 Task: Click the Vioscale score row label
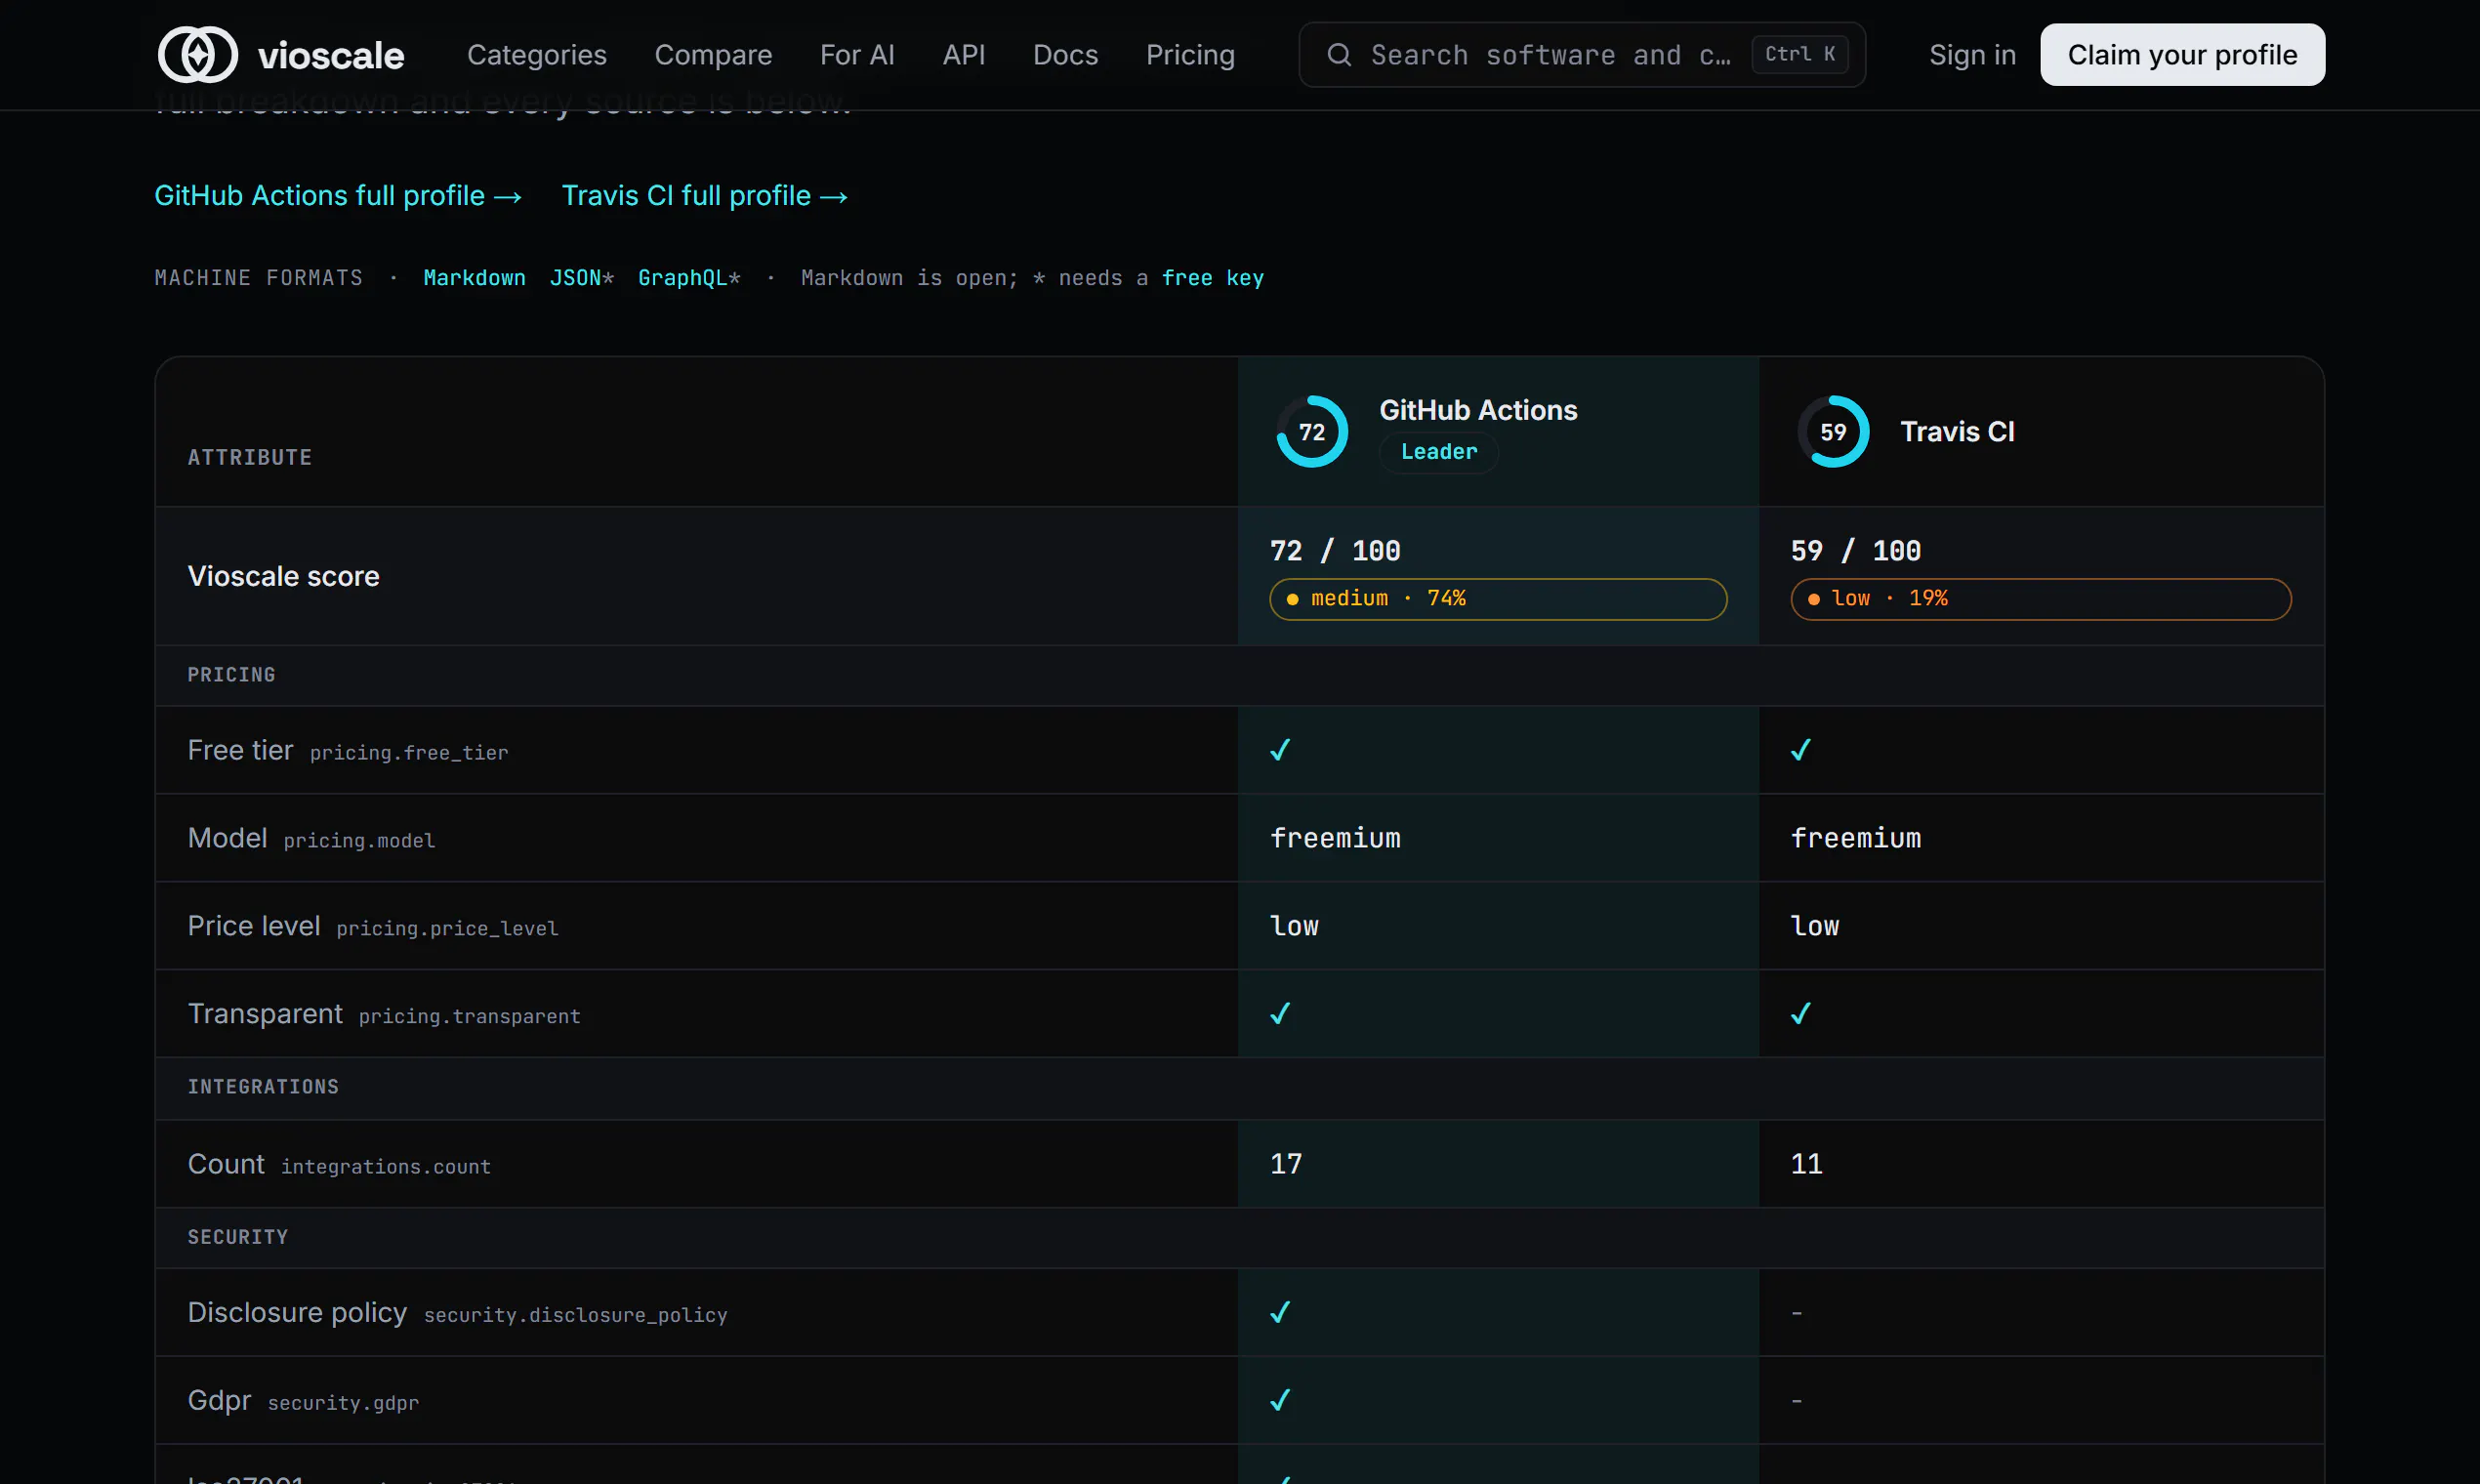click(283, 576)
